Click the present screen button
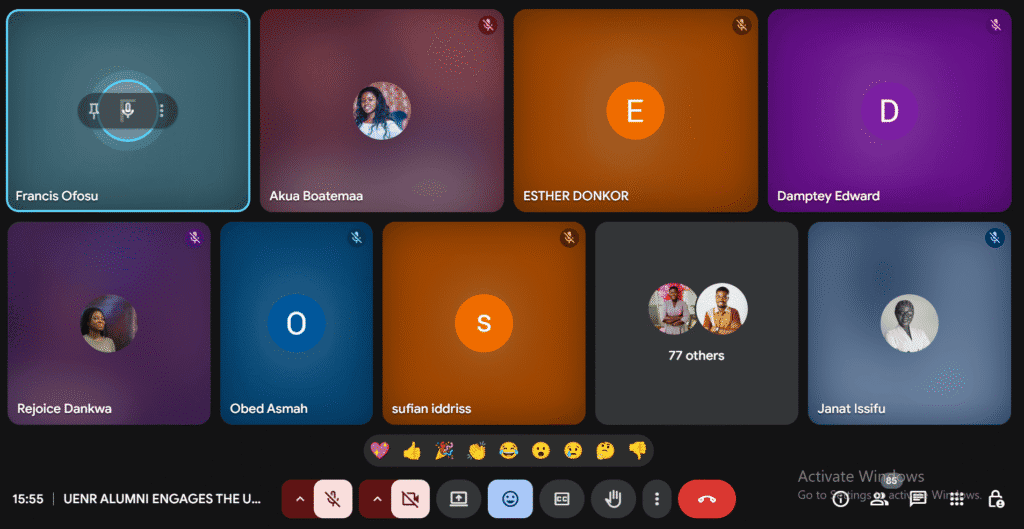Screen dimensions: 1024x529 pos(458,498)
